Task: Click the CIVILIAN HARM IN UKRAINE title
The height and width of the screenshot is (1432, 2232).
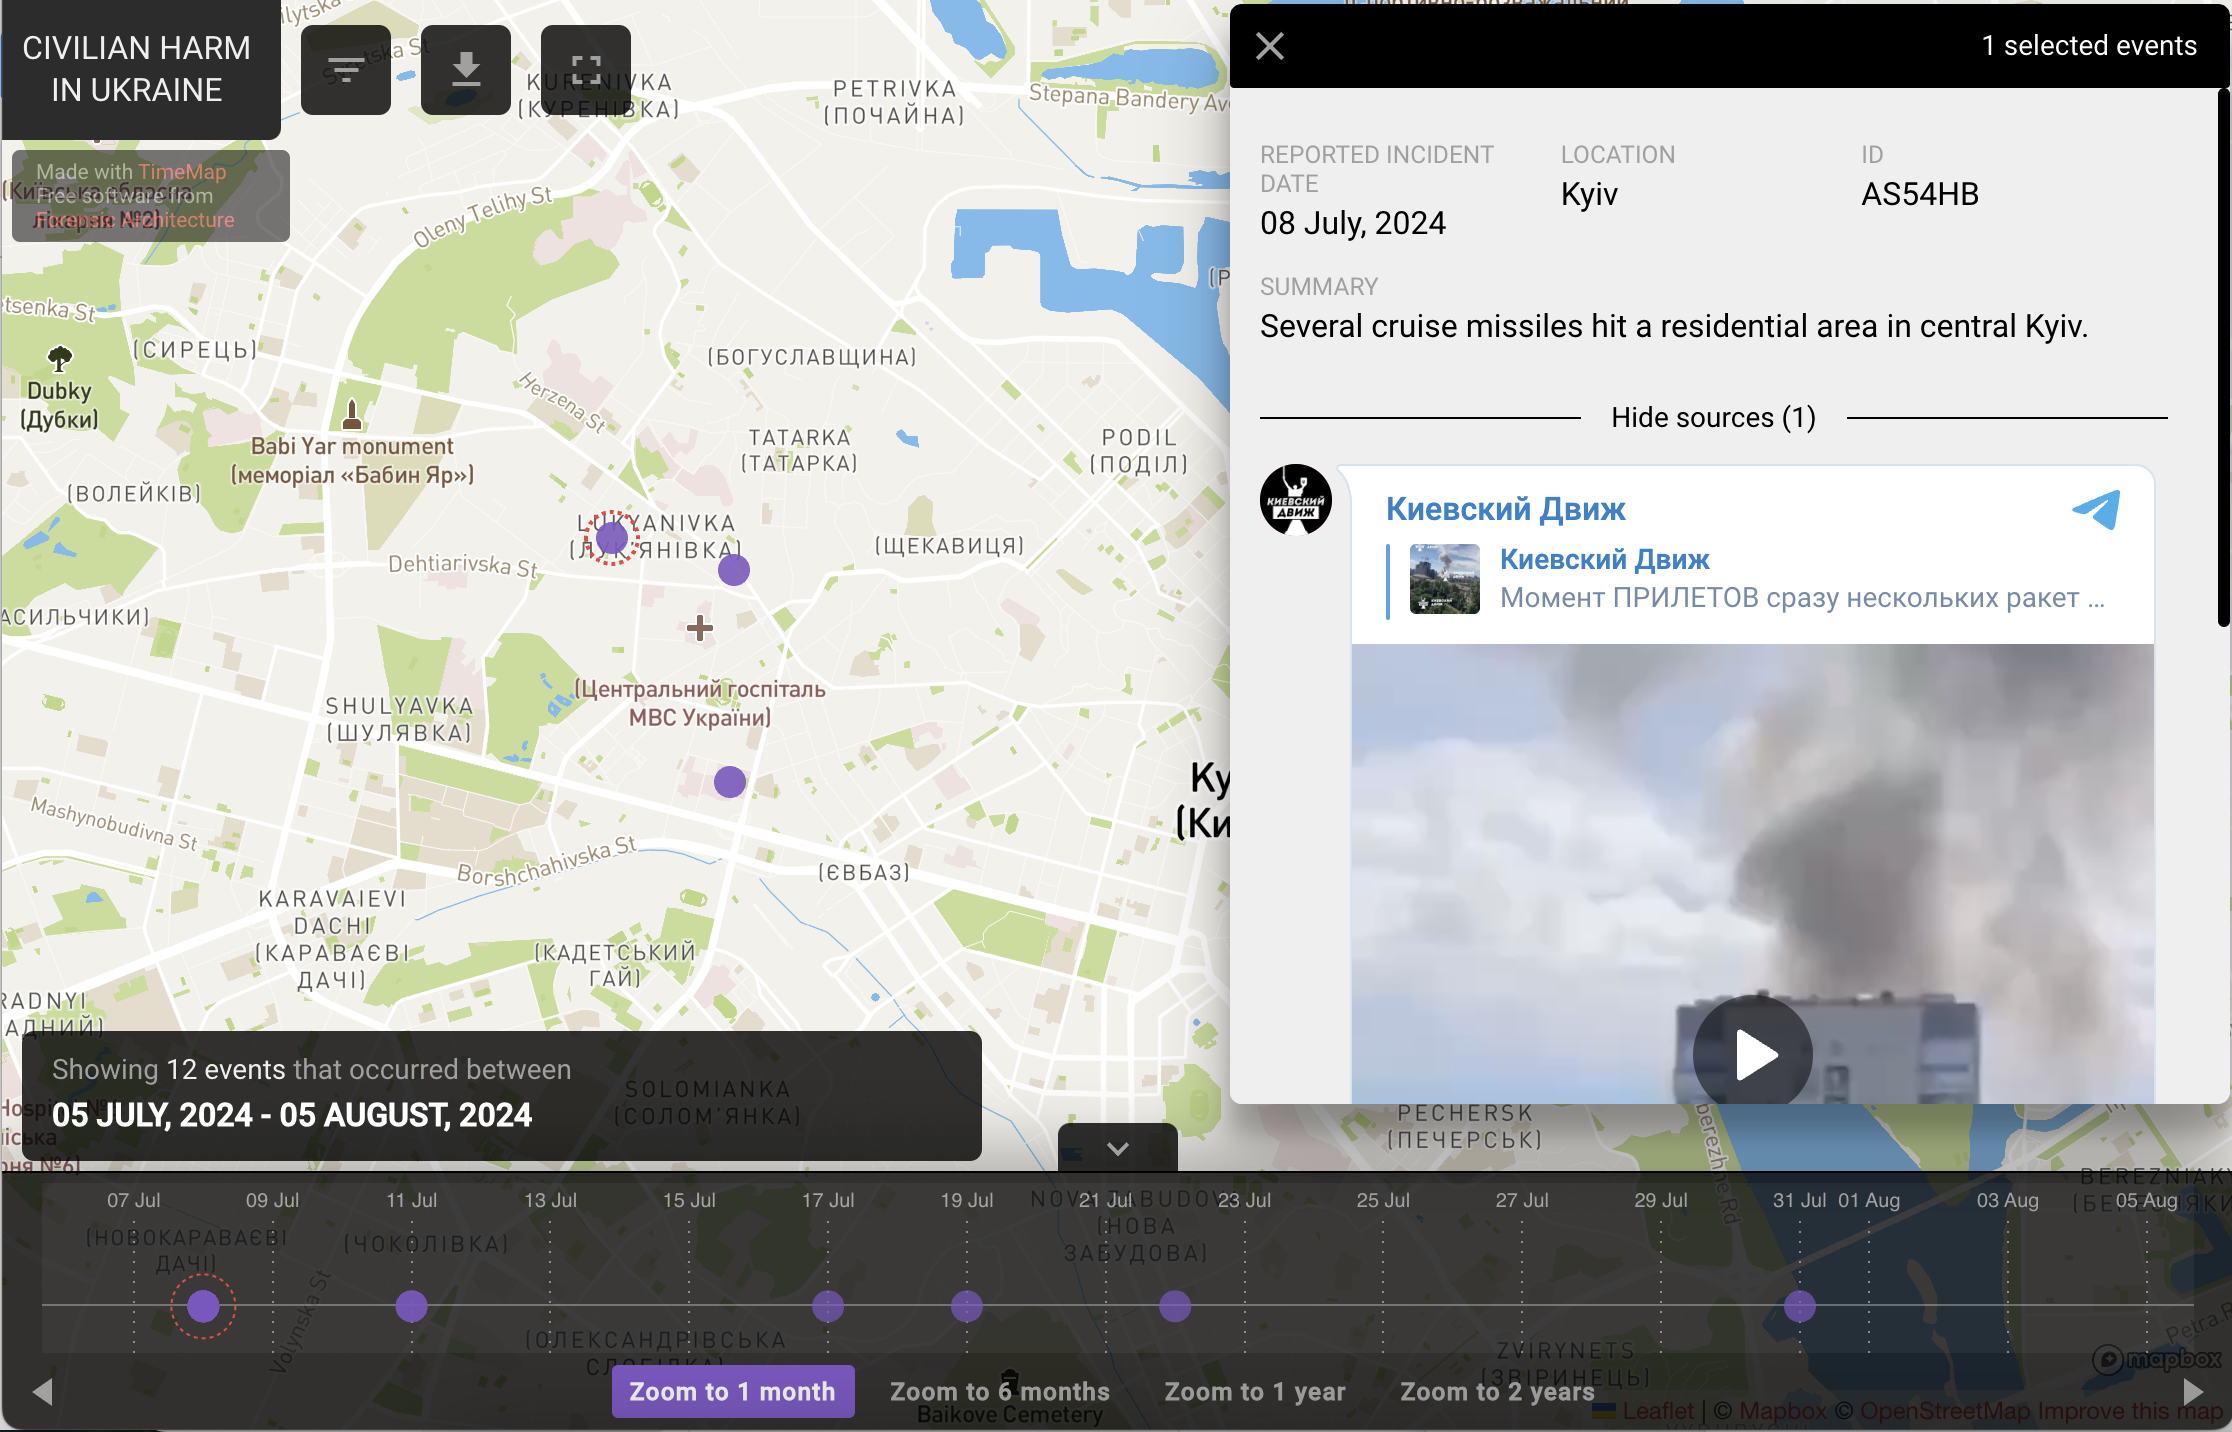Action: pyautogui.click(x=137, y=69)
